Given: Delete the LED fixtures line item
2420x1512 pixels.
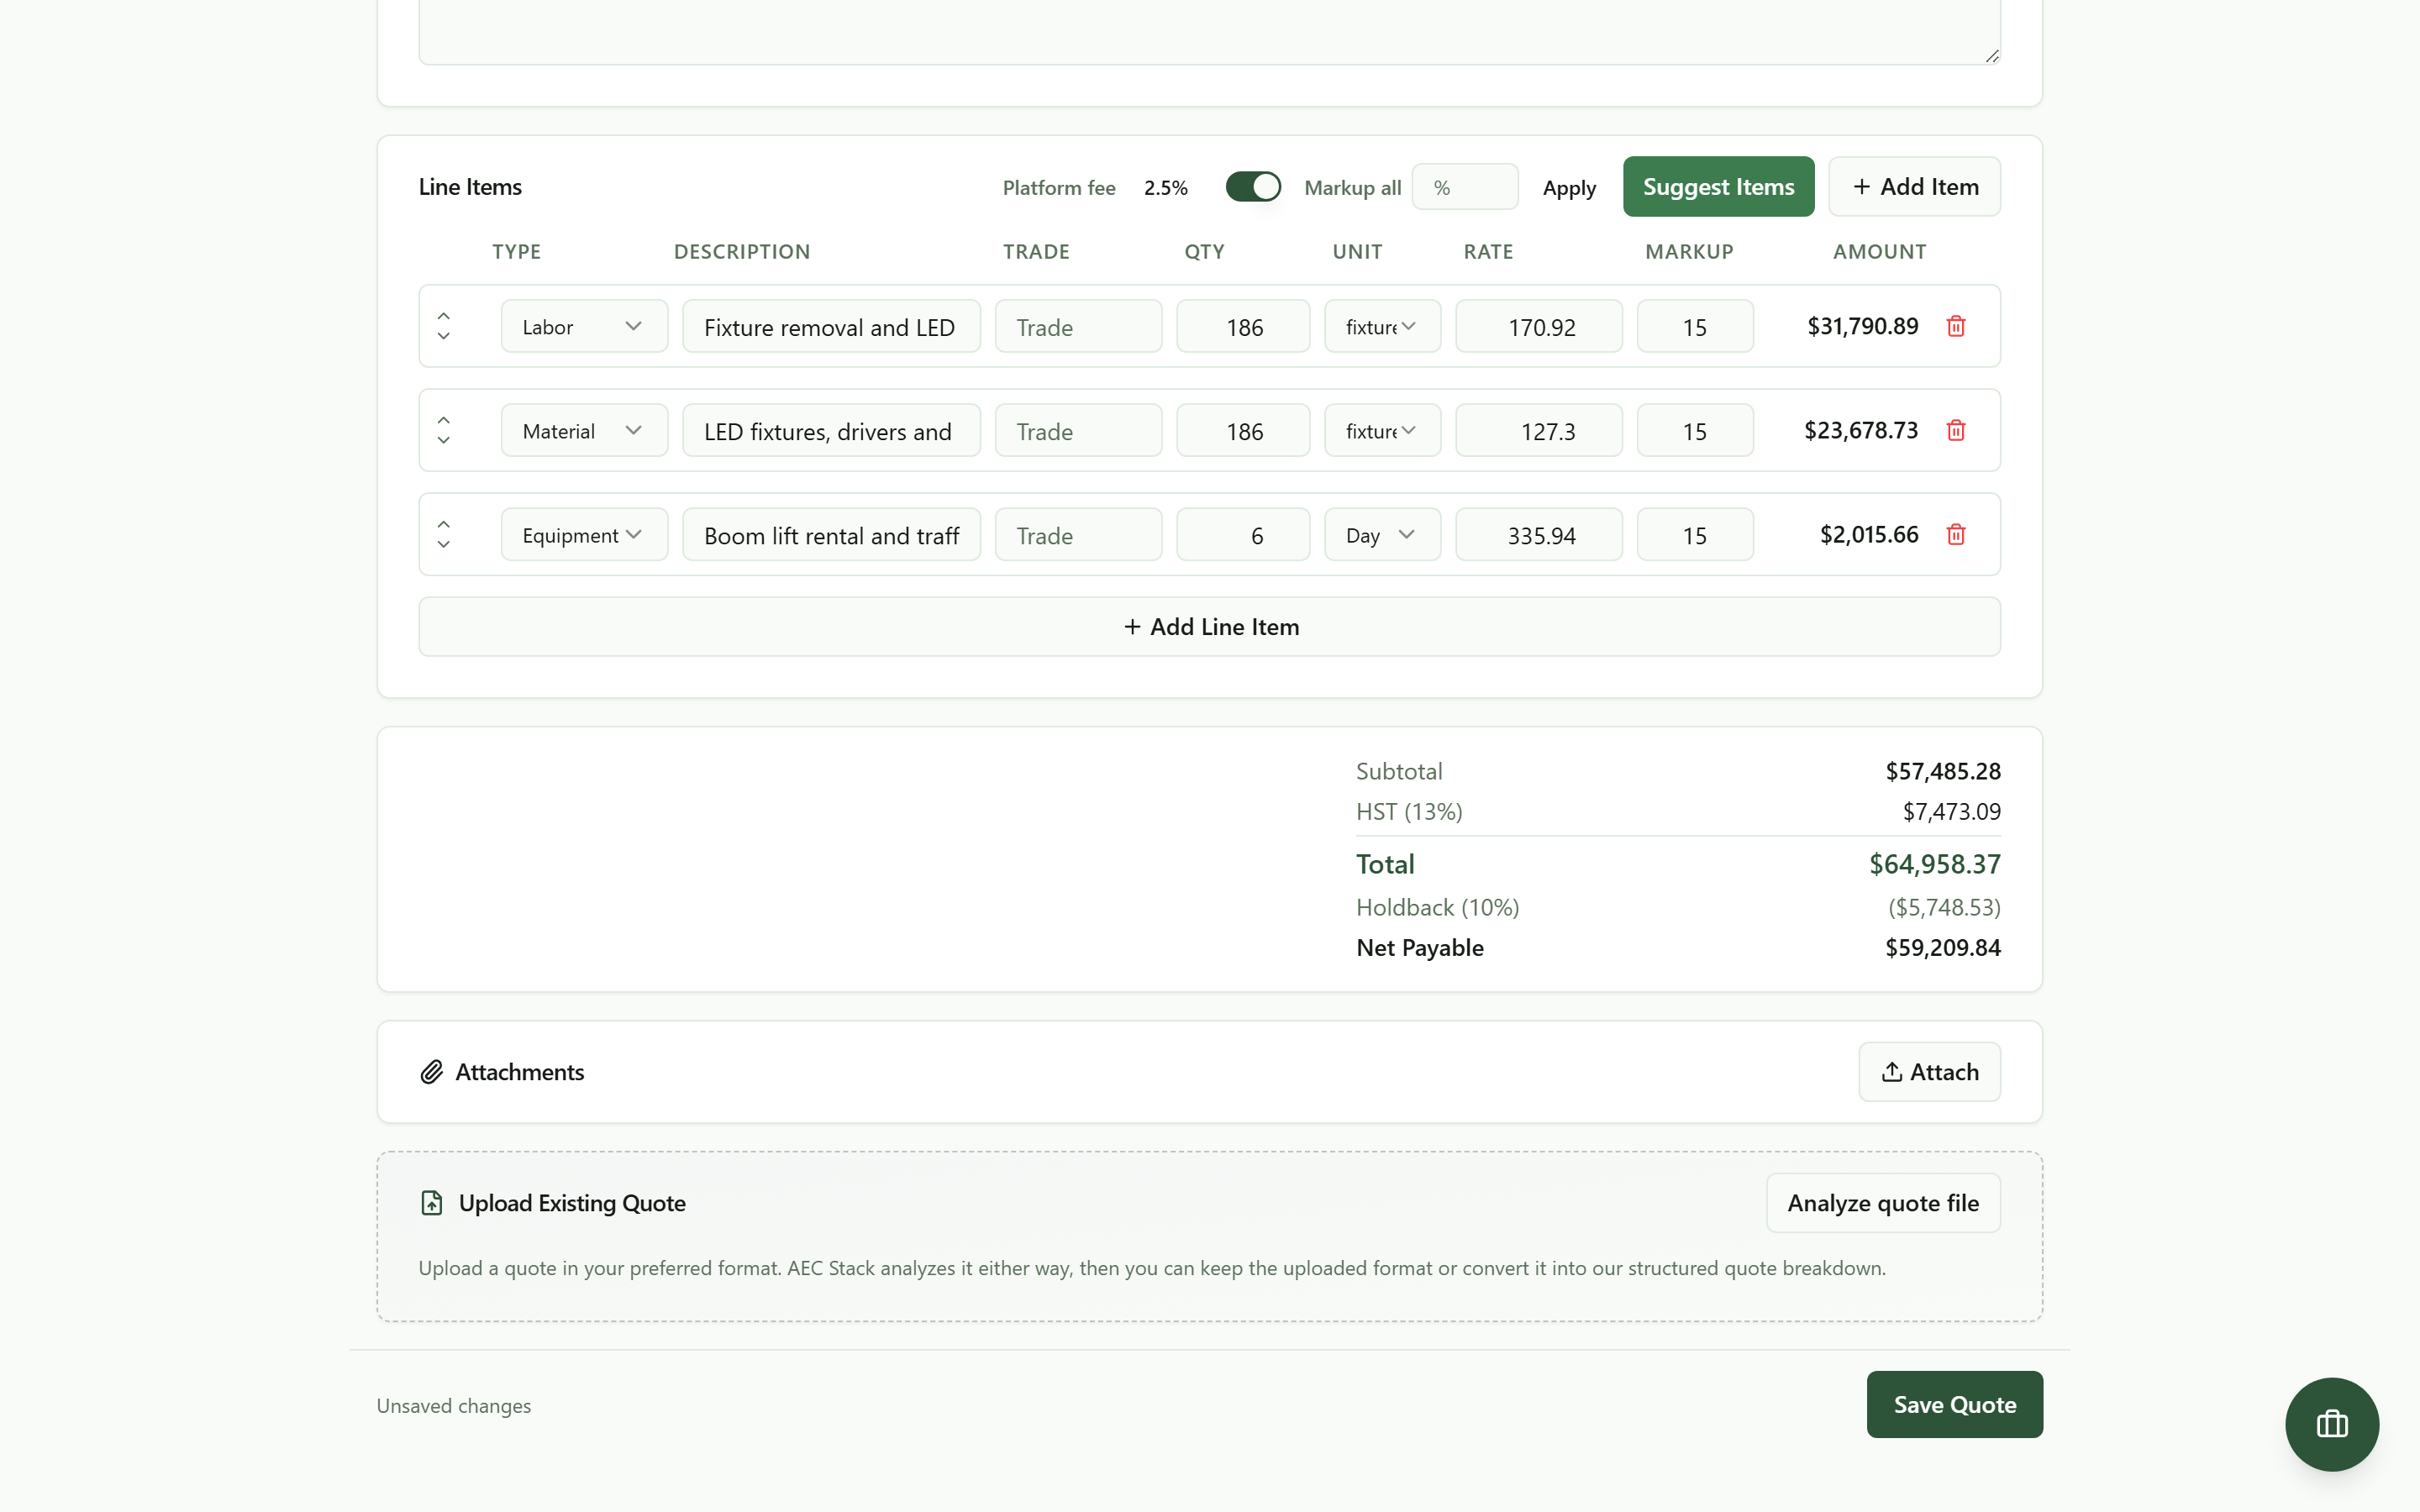Looking at the screenshot, I should [x=1956, y=430].
